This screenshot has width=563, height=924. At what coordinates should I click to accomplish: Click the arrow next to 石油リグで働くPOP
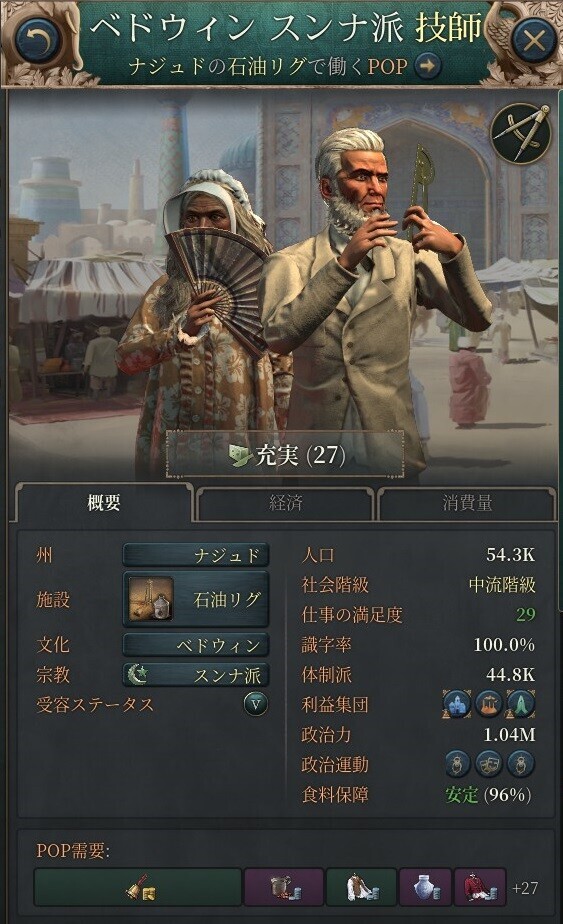[x=427, y=65]
